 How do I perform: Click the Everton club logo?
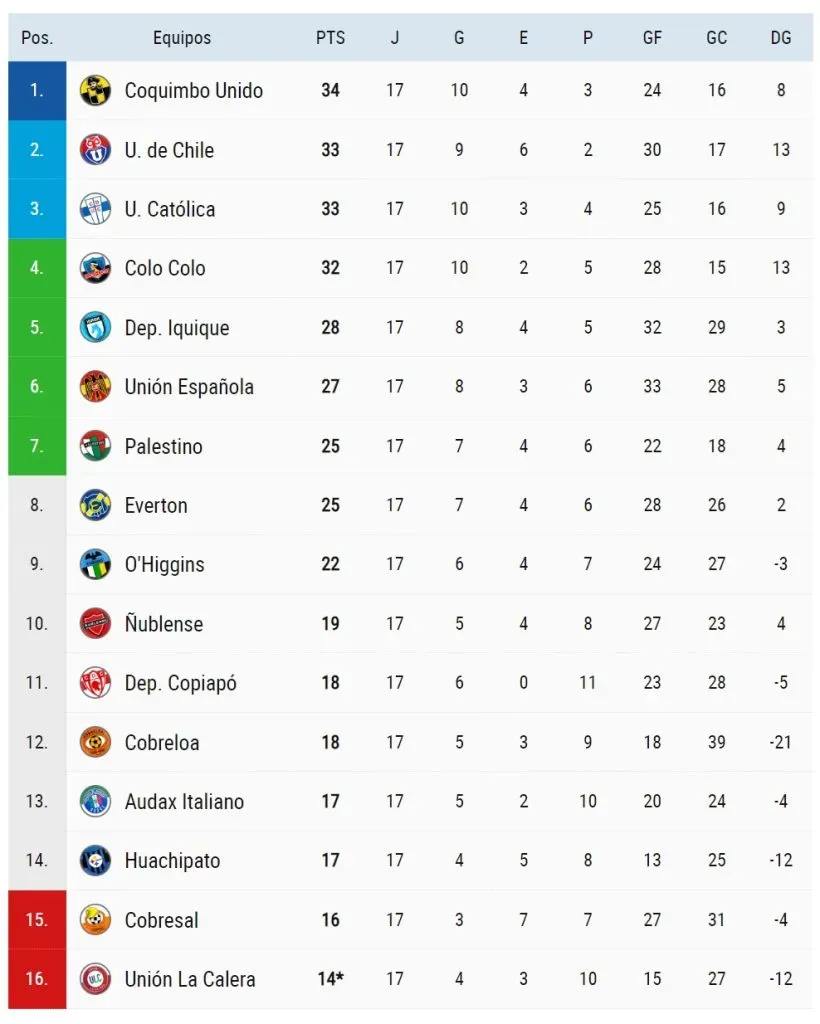(95, 505)
